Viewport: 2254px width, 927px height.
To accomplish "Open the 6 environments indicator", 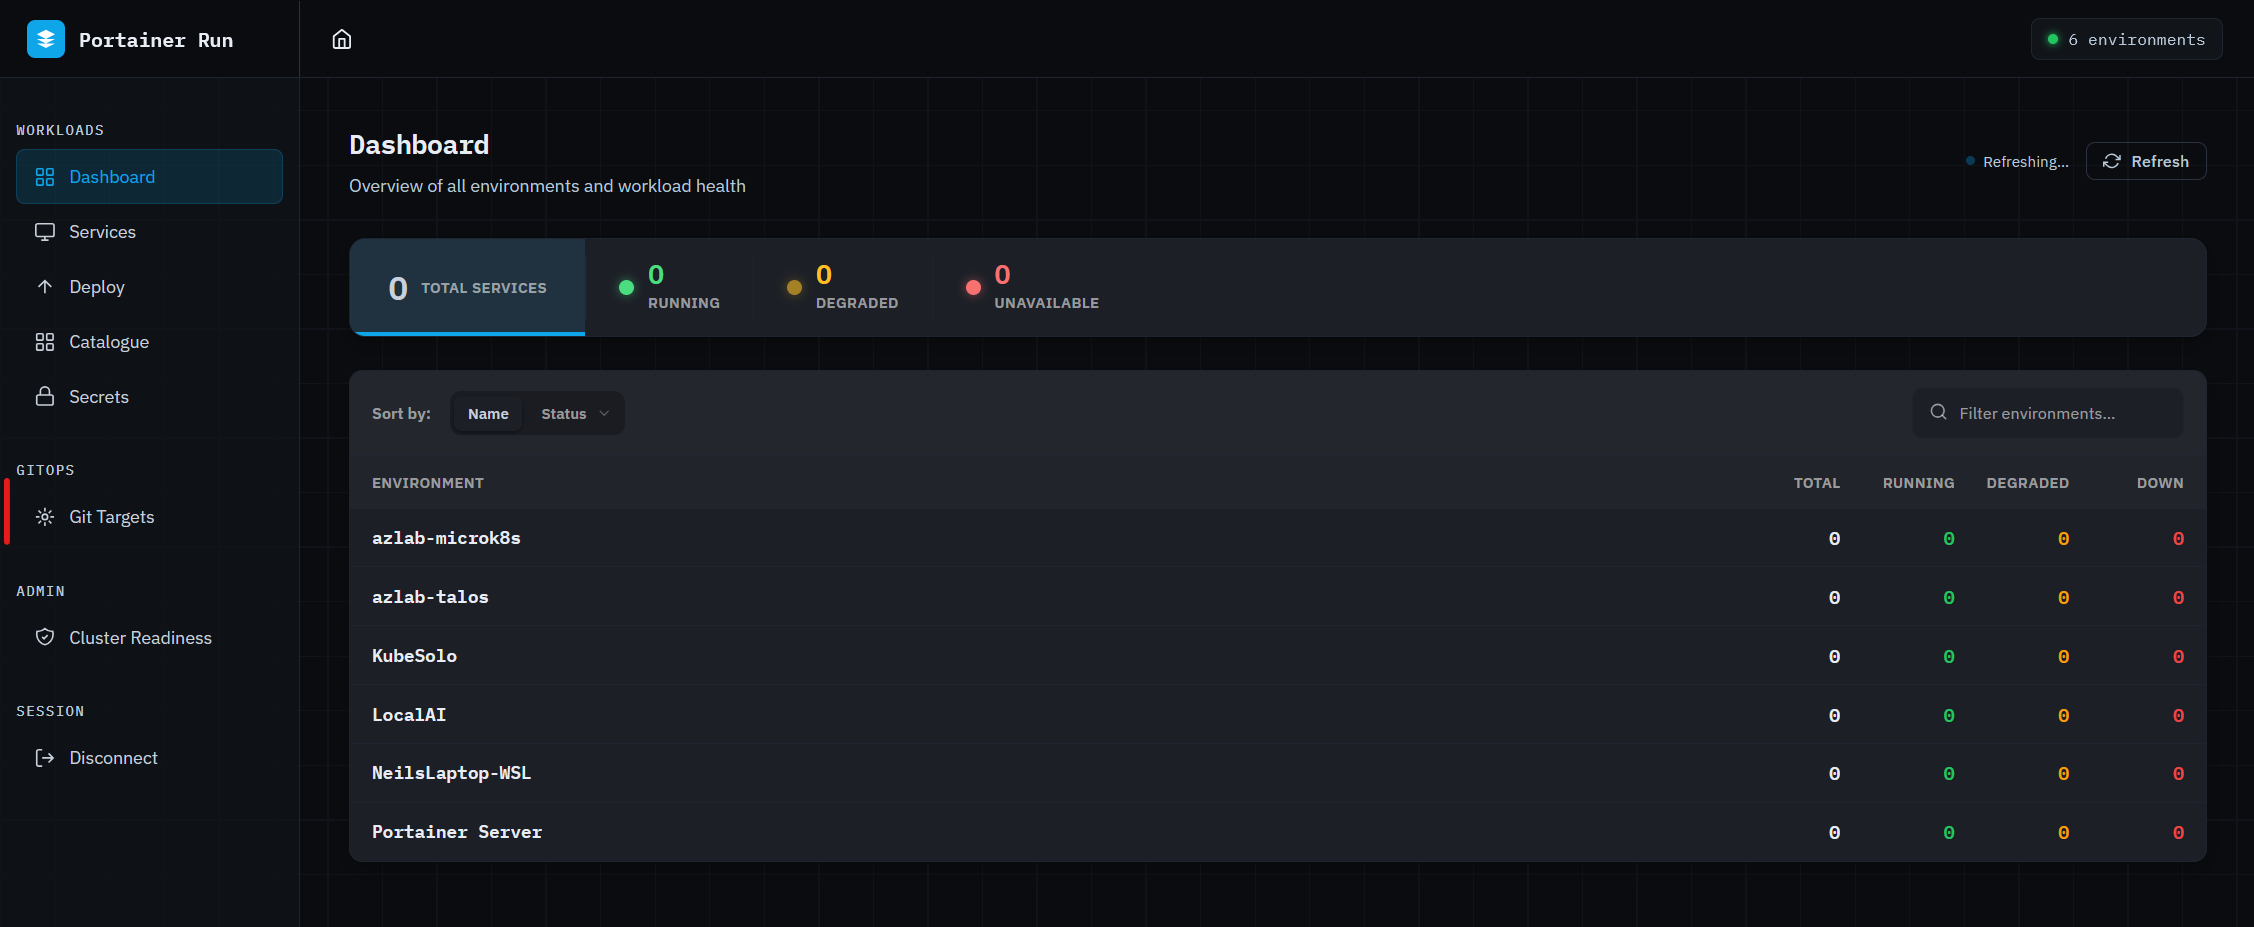I will click(x=2126, y=39).
